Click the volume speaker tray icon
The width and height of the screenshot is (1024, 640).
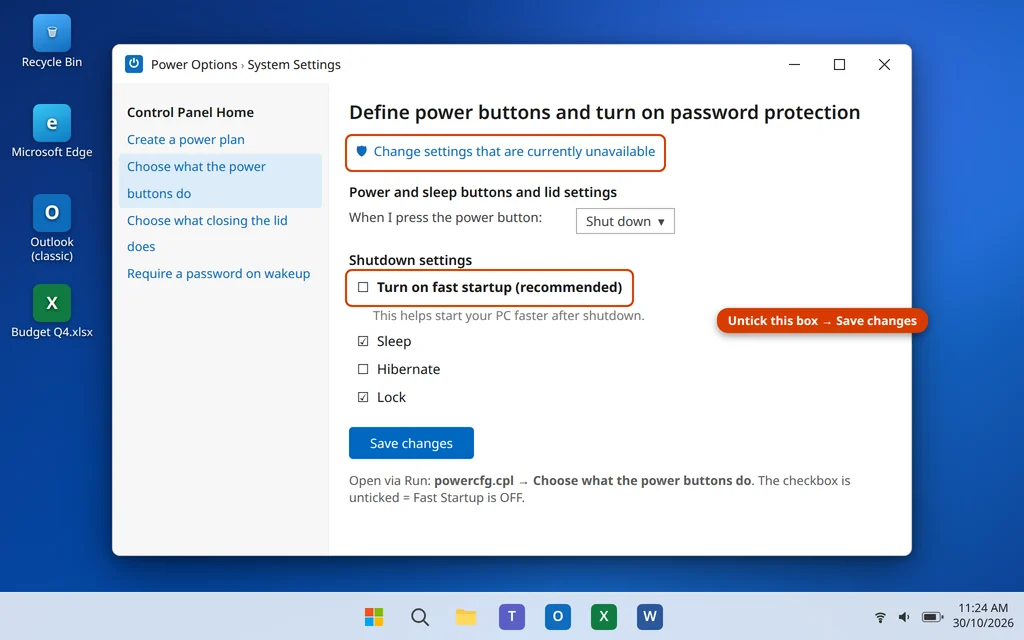[x=904, y=617]
